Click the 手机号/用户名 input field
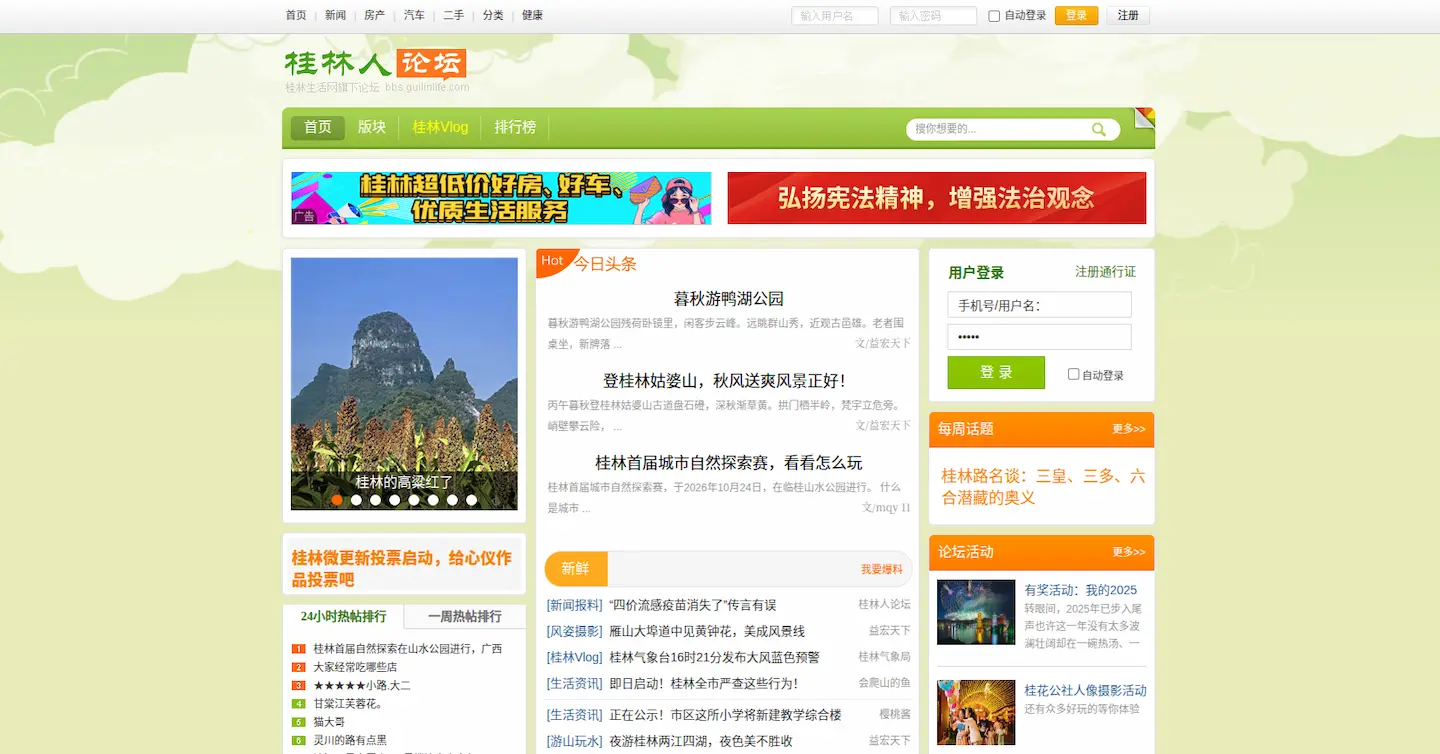 pyautogui.click(x=1039, y=305)
